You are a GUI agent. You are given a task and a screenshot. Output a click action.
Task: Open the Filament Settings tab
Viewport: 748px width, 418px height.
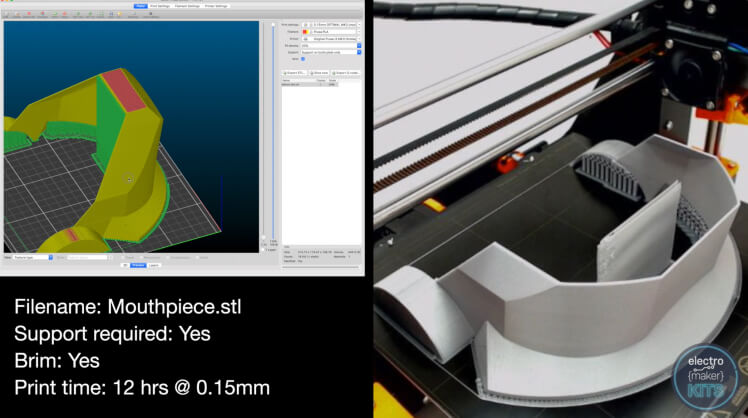click(x=187, y=6)
